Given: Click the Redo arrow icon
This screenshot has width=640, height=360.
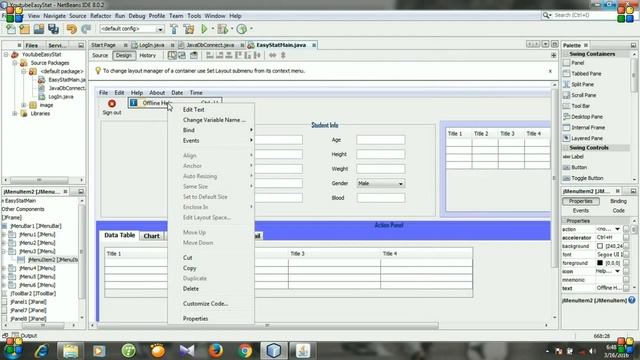Looking at the screenshot, I should coord(86,29).
